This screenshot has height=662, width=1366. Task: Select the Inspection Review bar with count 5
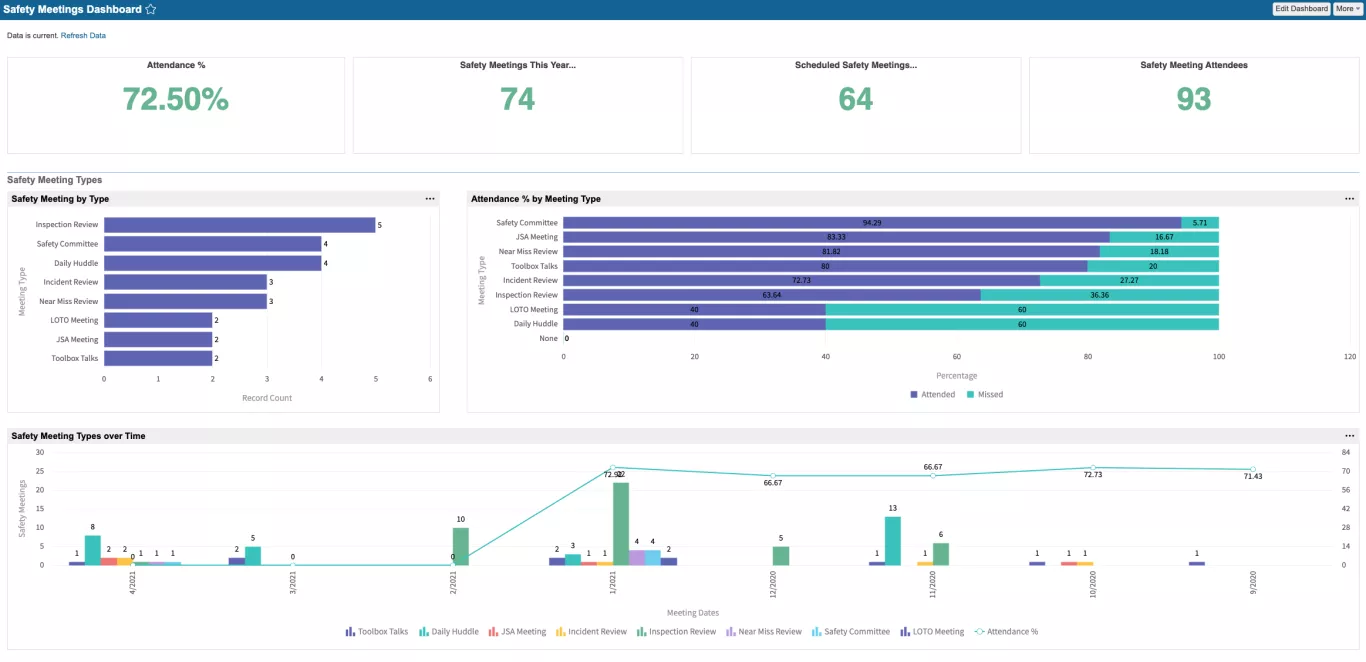[x=240, y=225]
